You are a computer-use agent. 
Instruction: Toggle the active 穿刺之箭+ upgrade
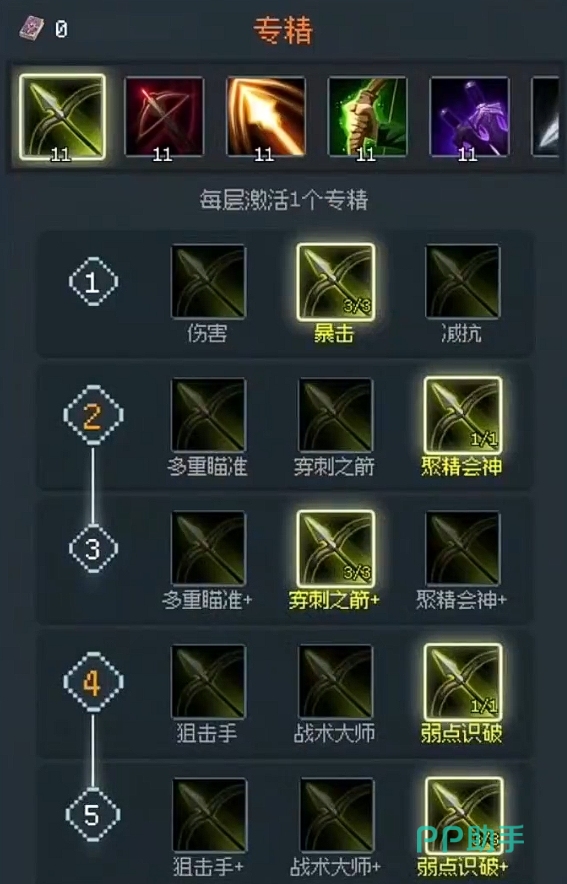pyautogui.click(x=335, y=548)
